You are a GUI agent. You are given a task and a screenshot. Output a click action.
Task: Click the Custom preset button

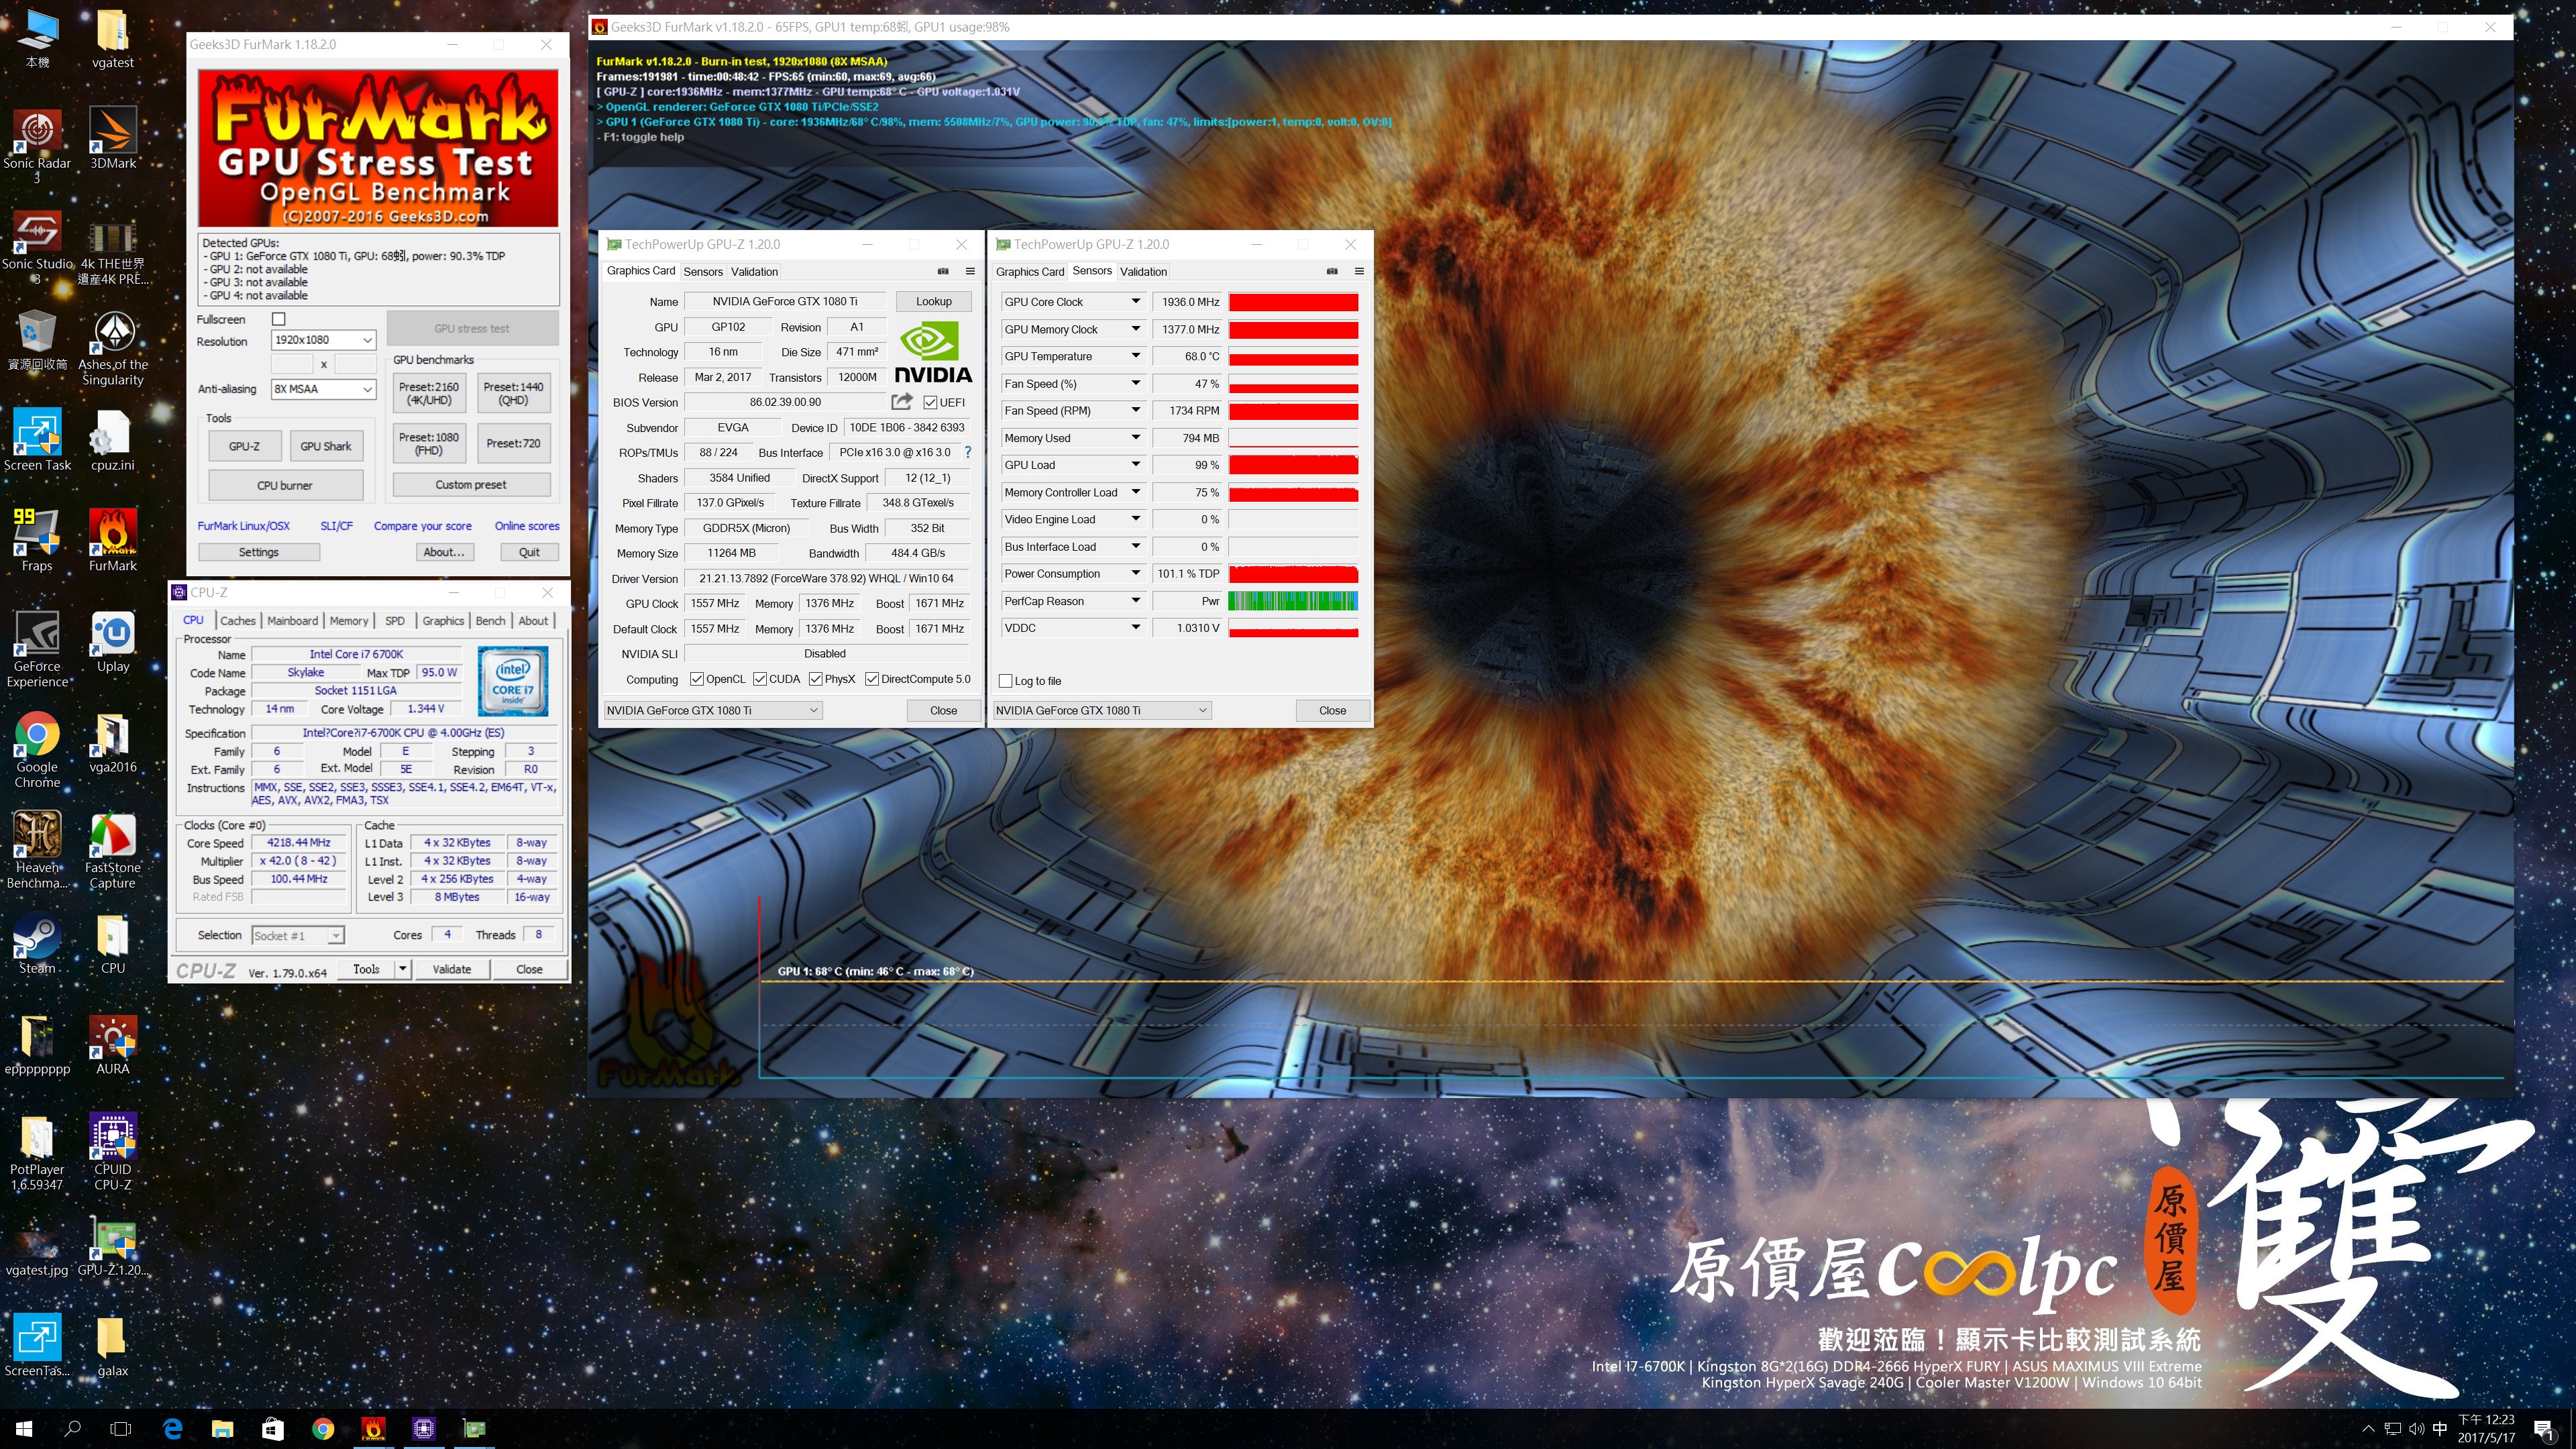(471, 485)
